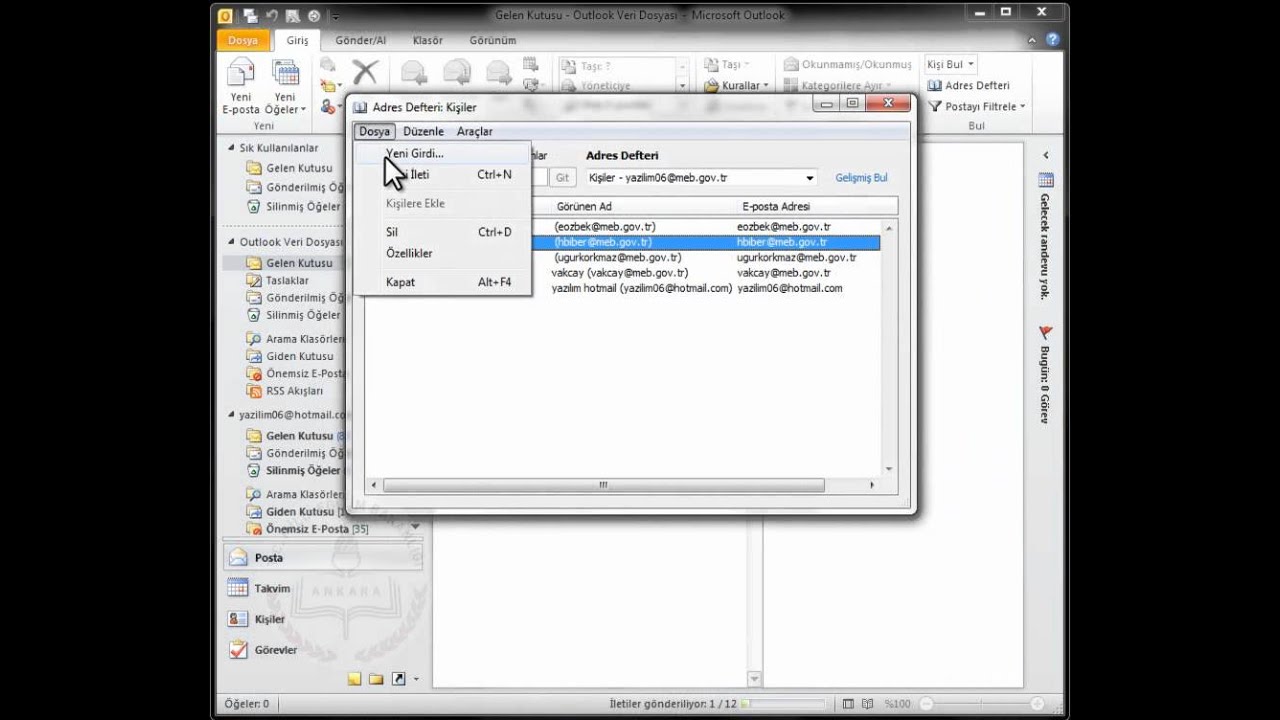Image resolution: width=1280 pixels, height=720 pixels.
Task: Switch to the Posta navigation pane
Action: pyautogui.click(x=323, y=558)
